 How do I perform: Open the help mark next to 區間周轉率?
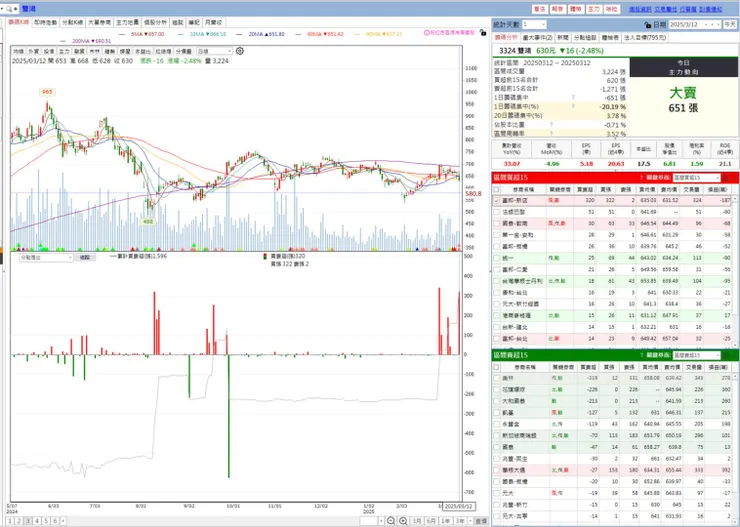(551, 134)
